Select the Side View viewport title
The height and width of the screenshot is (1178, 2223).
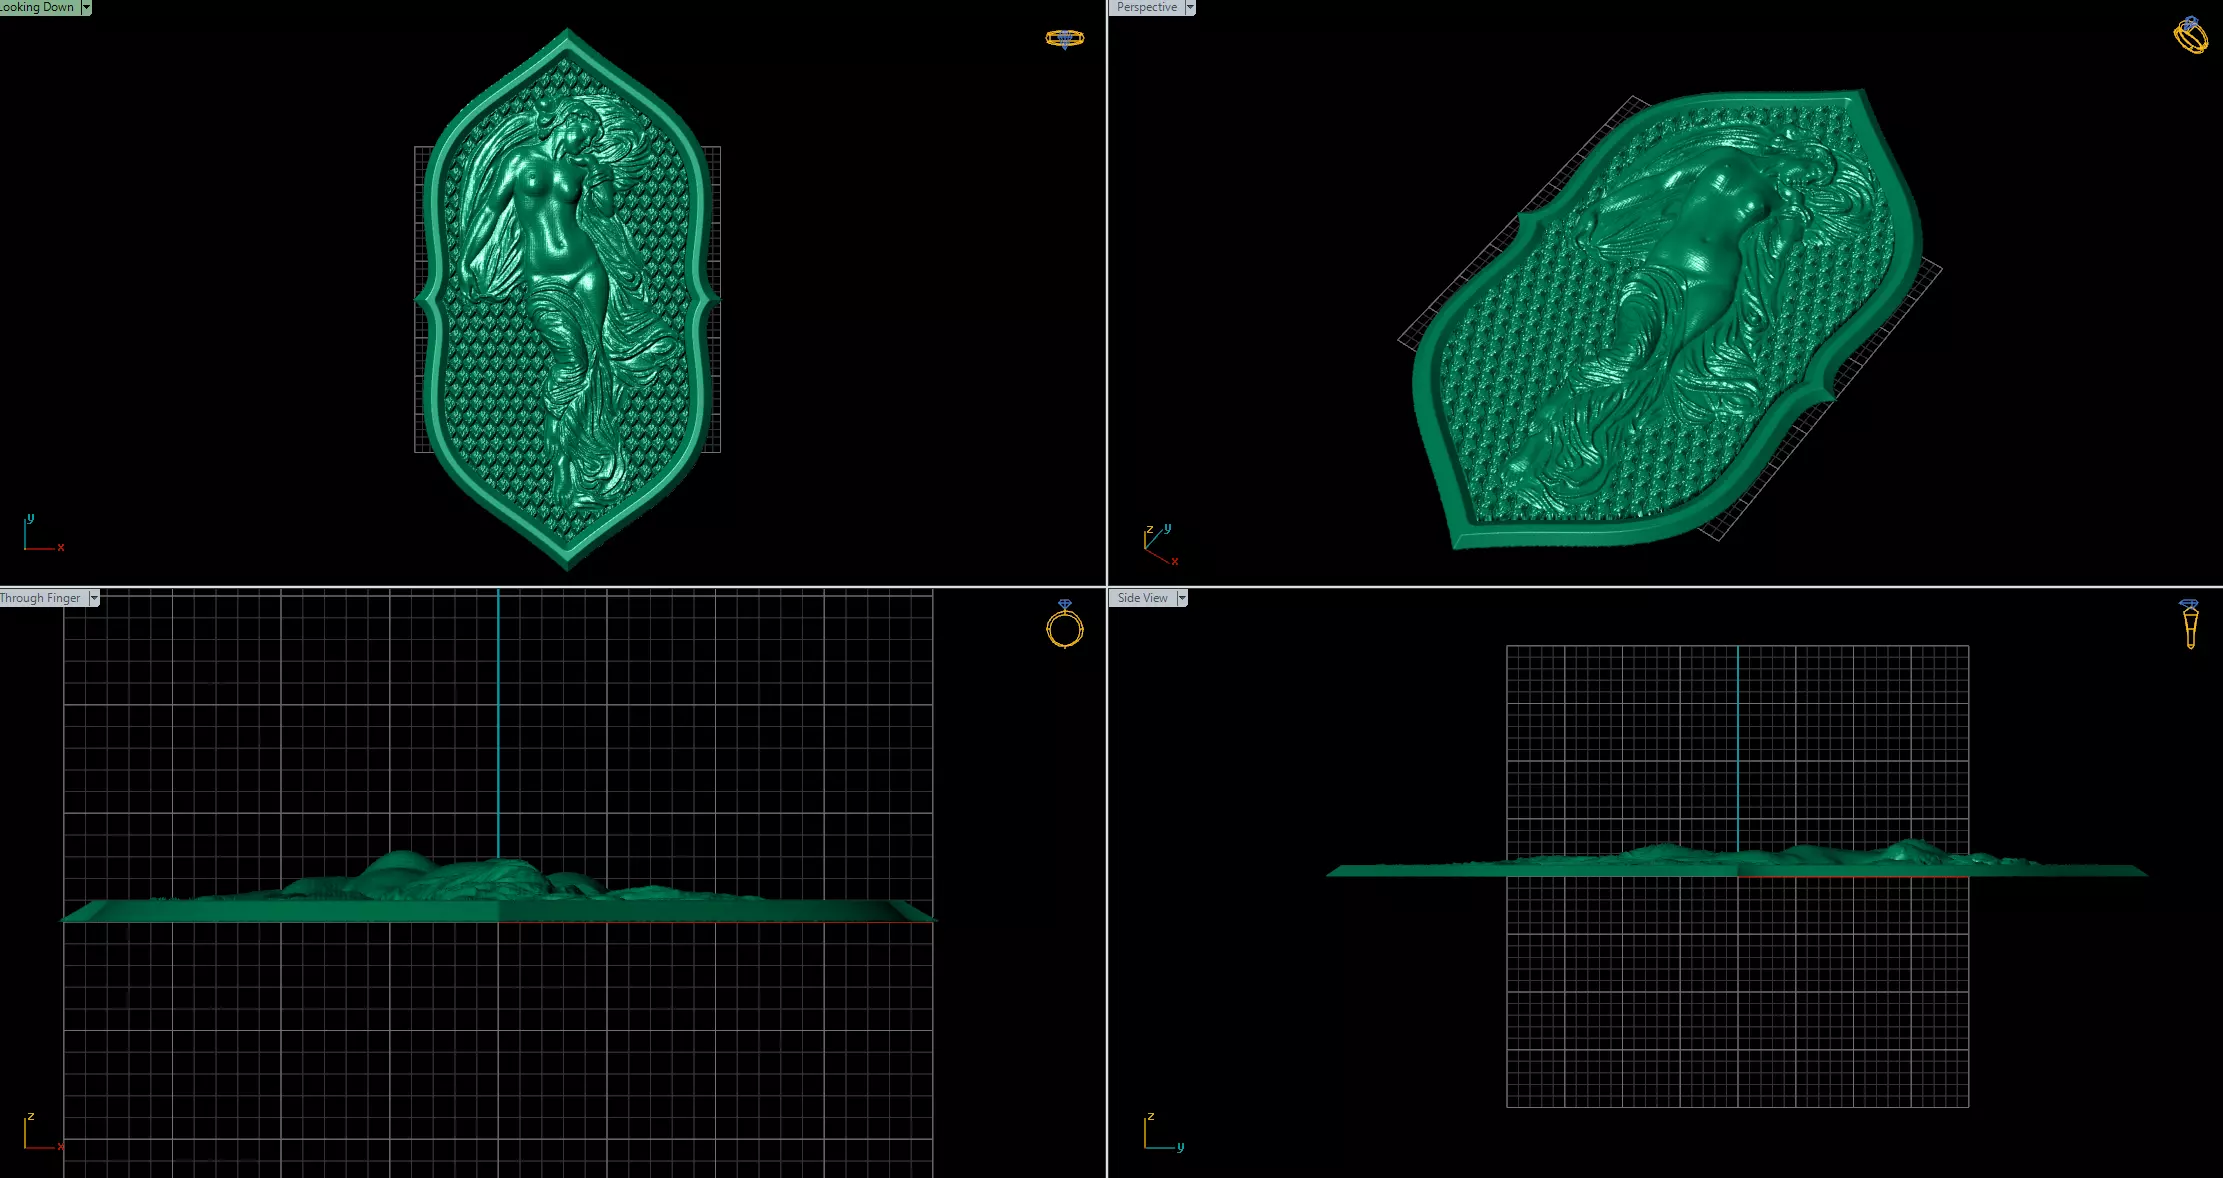click(x=1142, y=598)
